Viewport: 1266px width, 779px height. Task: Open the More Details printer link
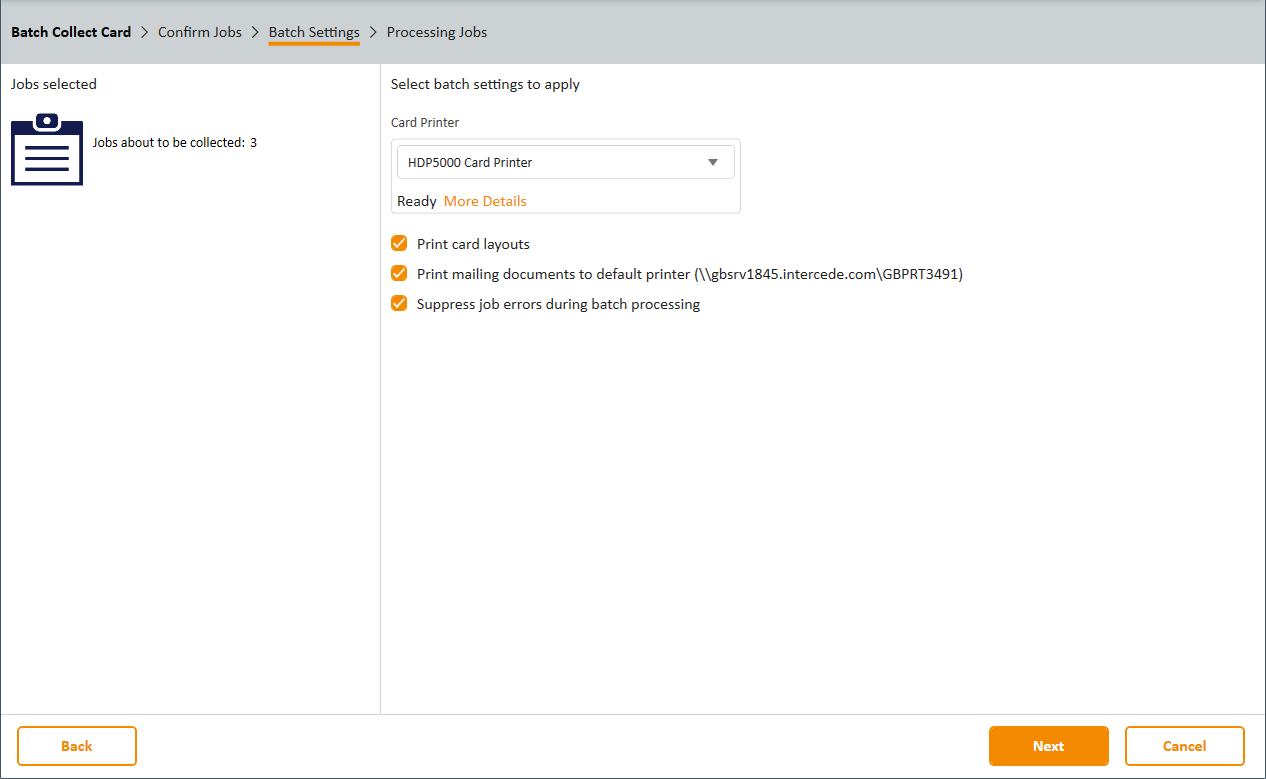[x=485, y=201]
